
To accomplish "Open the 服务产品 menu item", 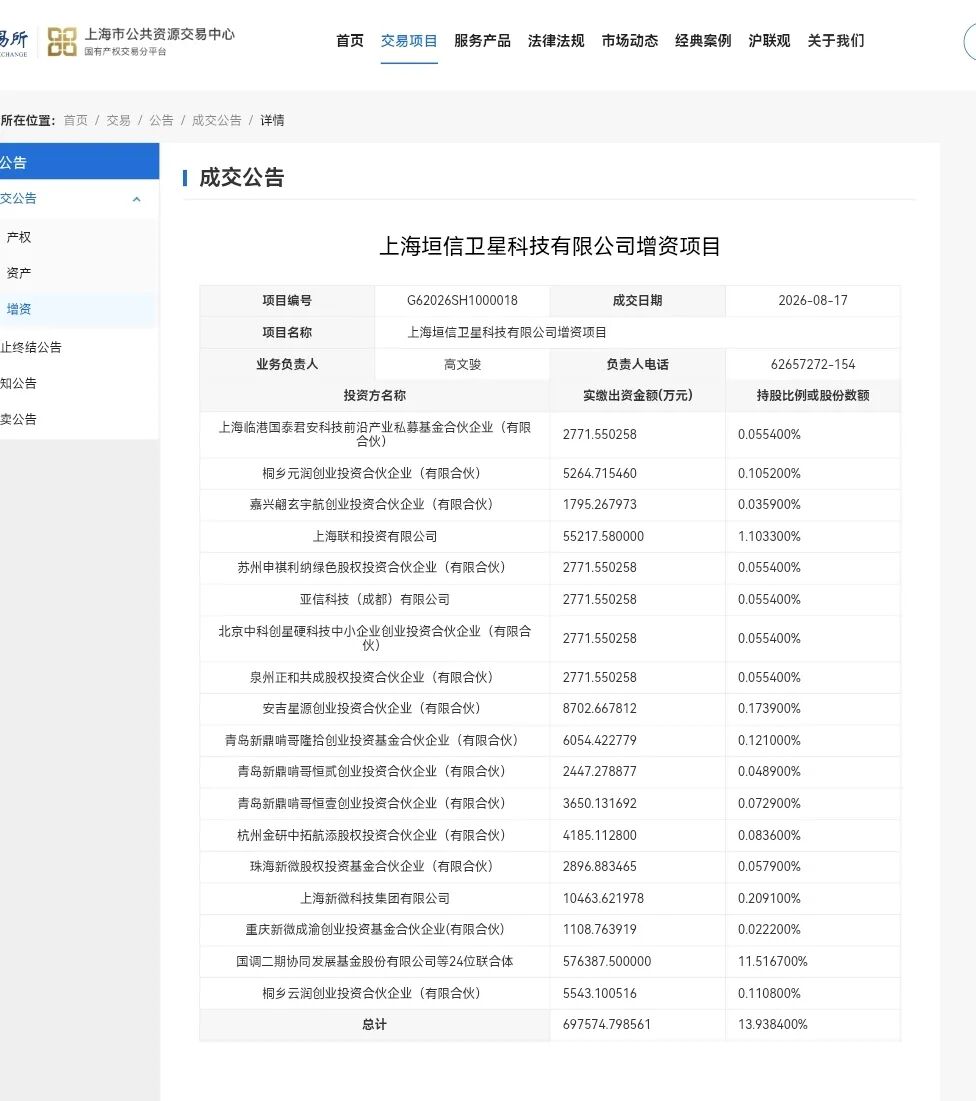I will coord(482,41).
